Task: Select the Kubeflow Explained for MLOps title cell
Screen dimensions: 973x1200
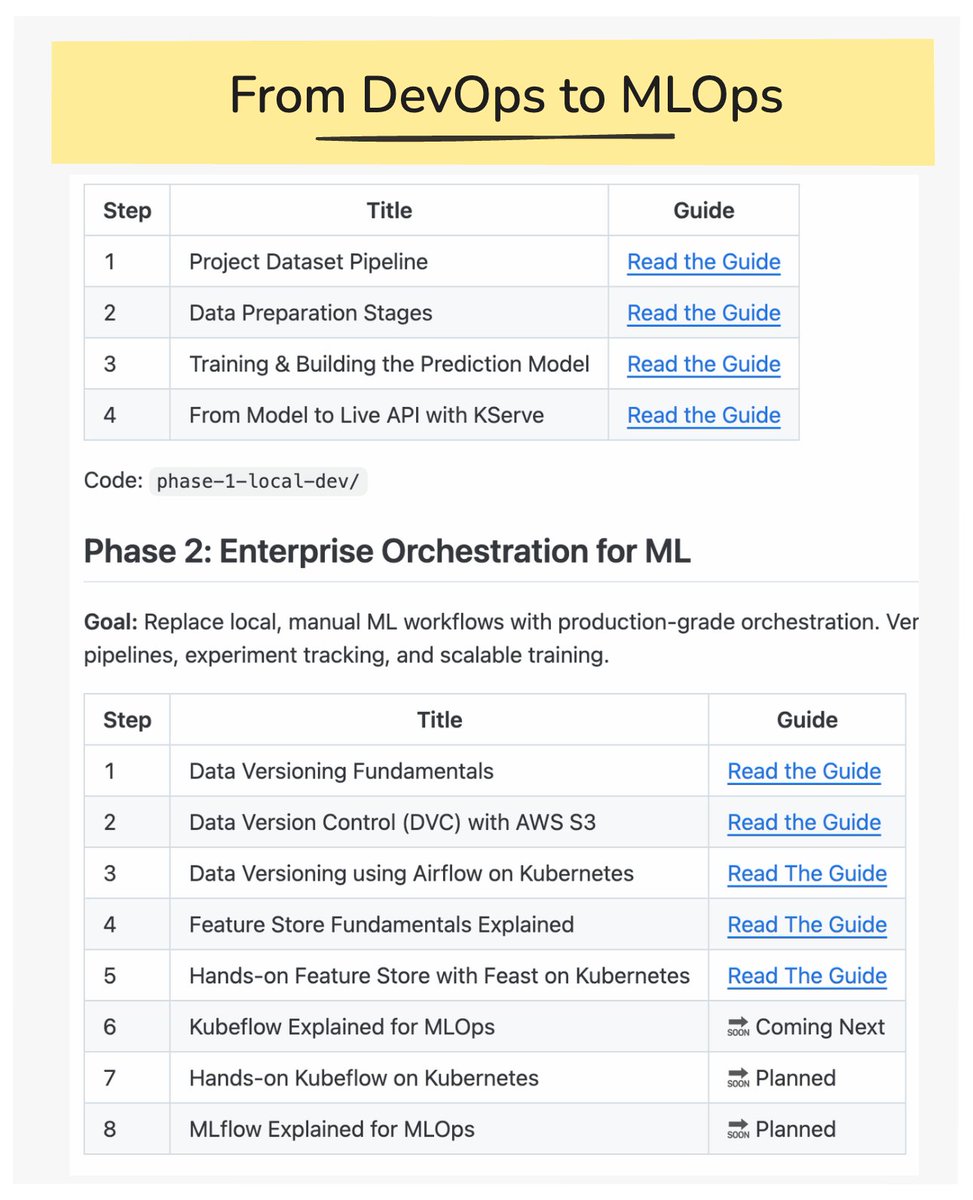Action: (x=439, y=1026)
